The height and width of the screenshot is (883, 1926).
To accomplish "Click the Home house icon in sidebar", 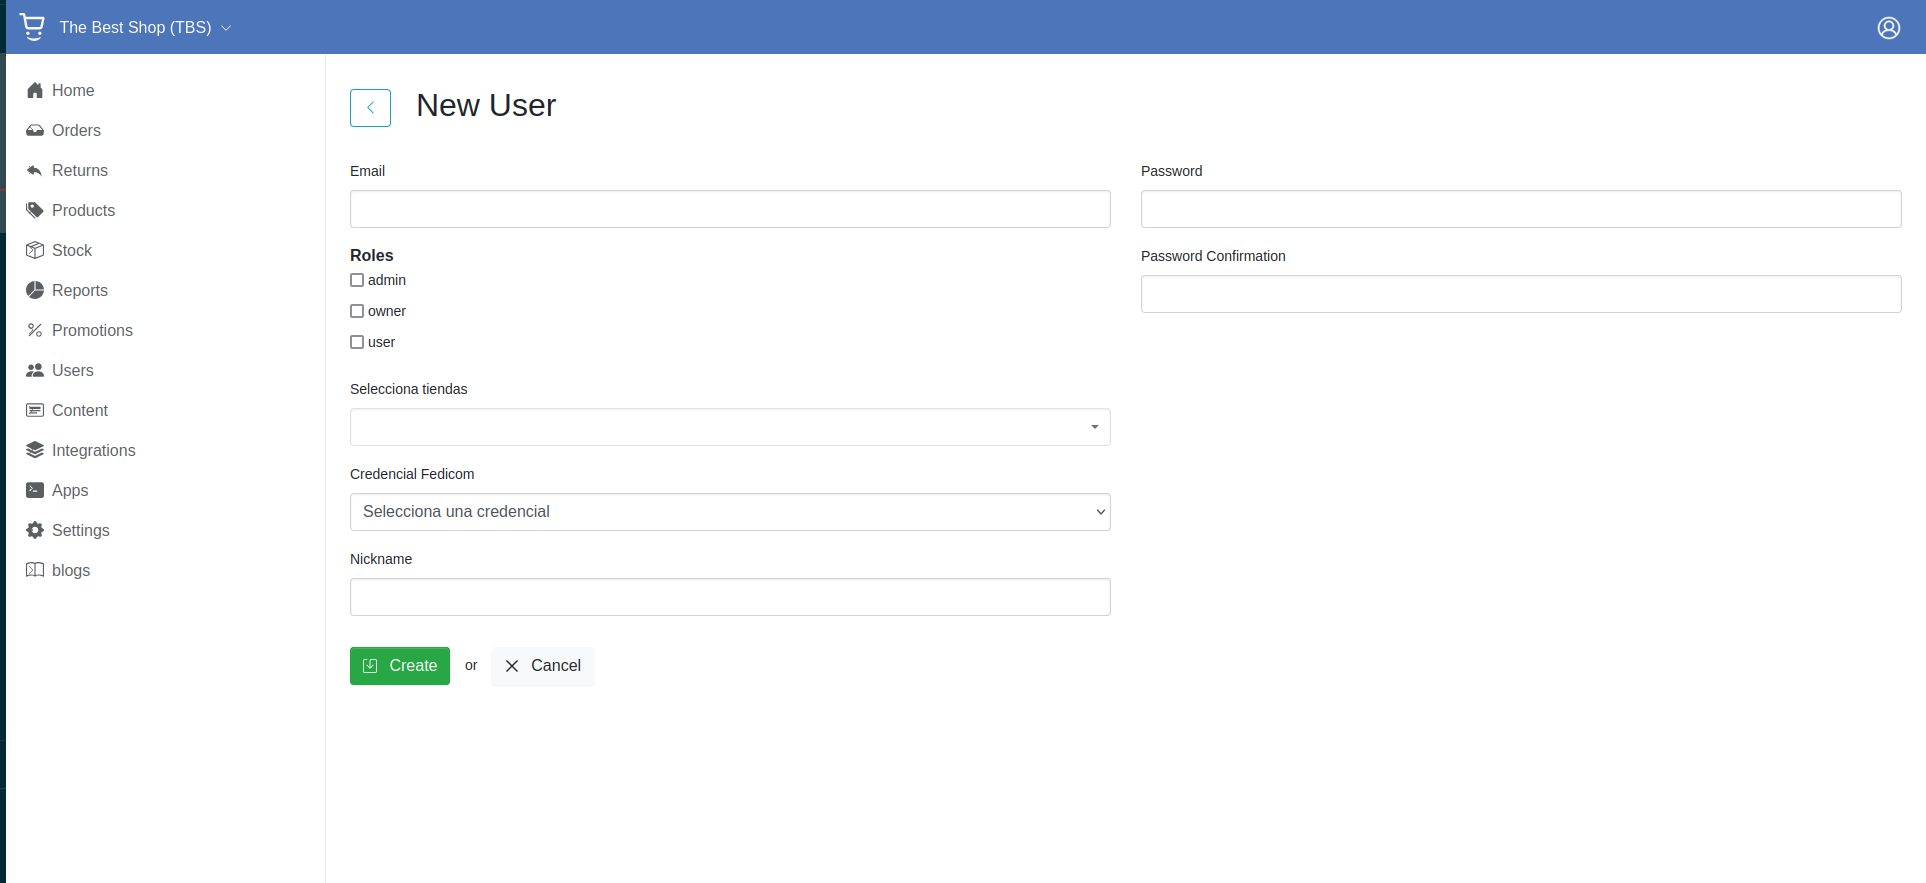I will (35, 90).
